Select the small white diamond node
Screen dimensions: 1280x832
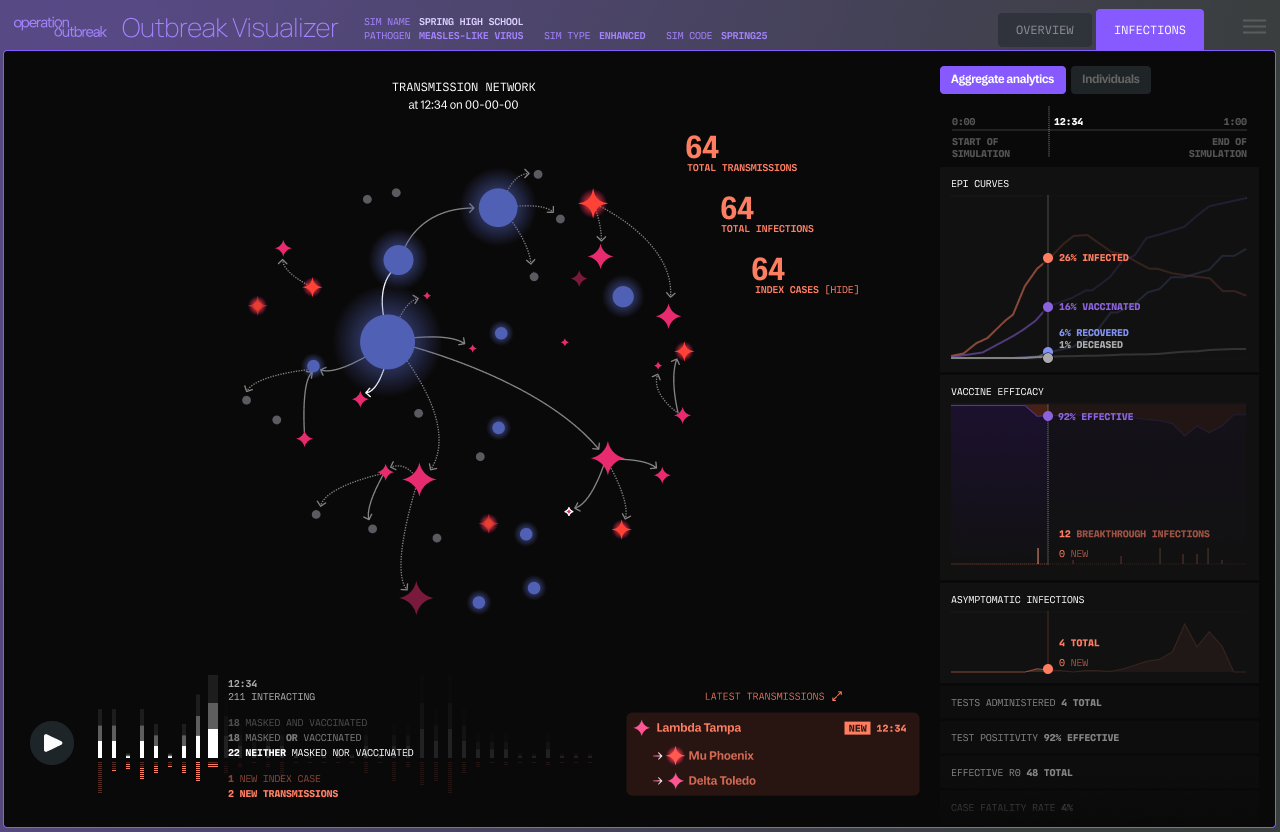click(x=569, y=511)
